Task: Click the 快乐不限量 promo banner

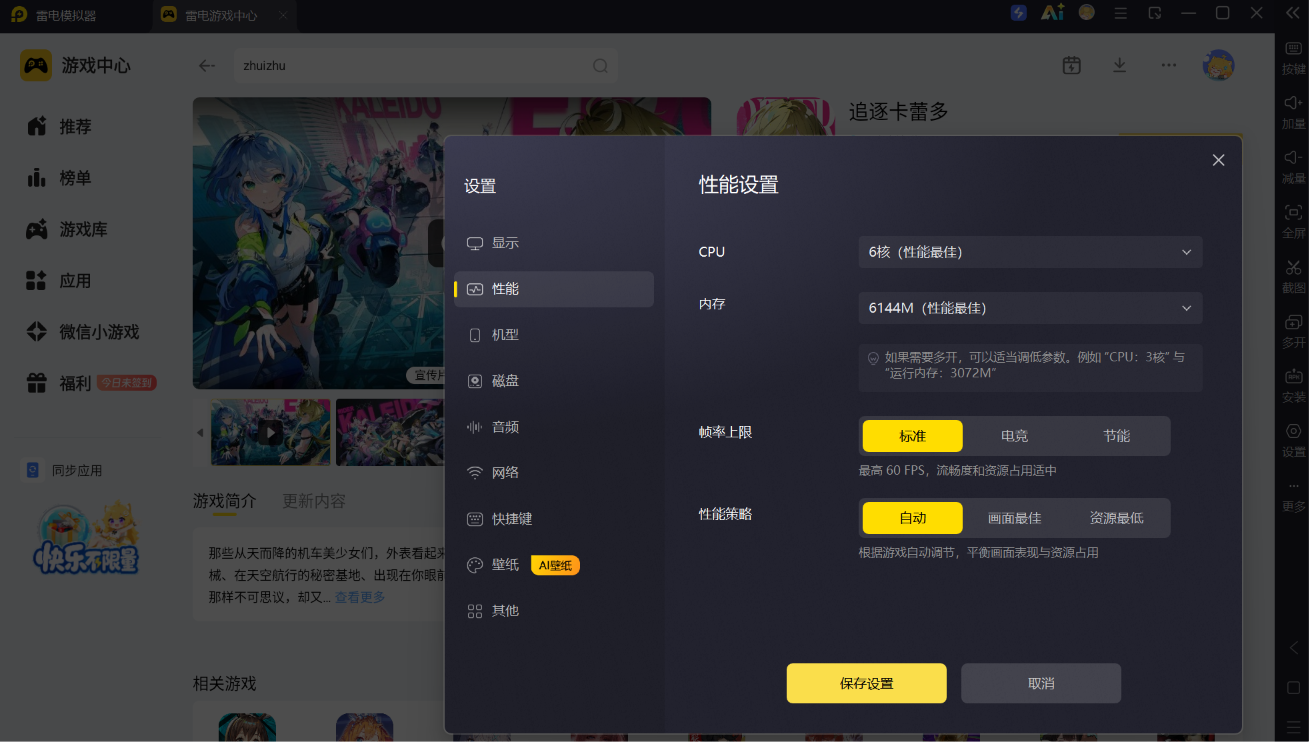Action: pyautogui.click(x=87, y=540)
